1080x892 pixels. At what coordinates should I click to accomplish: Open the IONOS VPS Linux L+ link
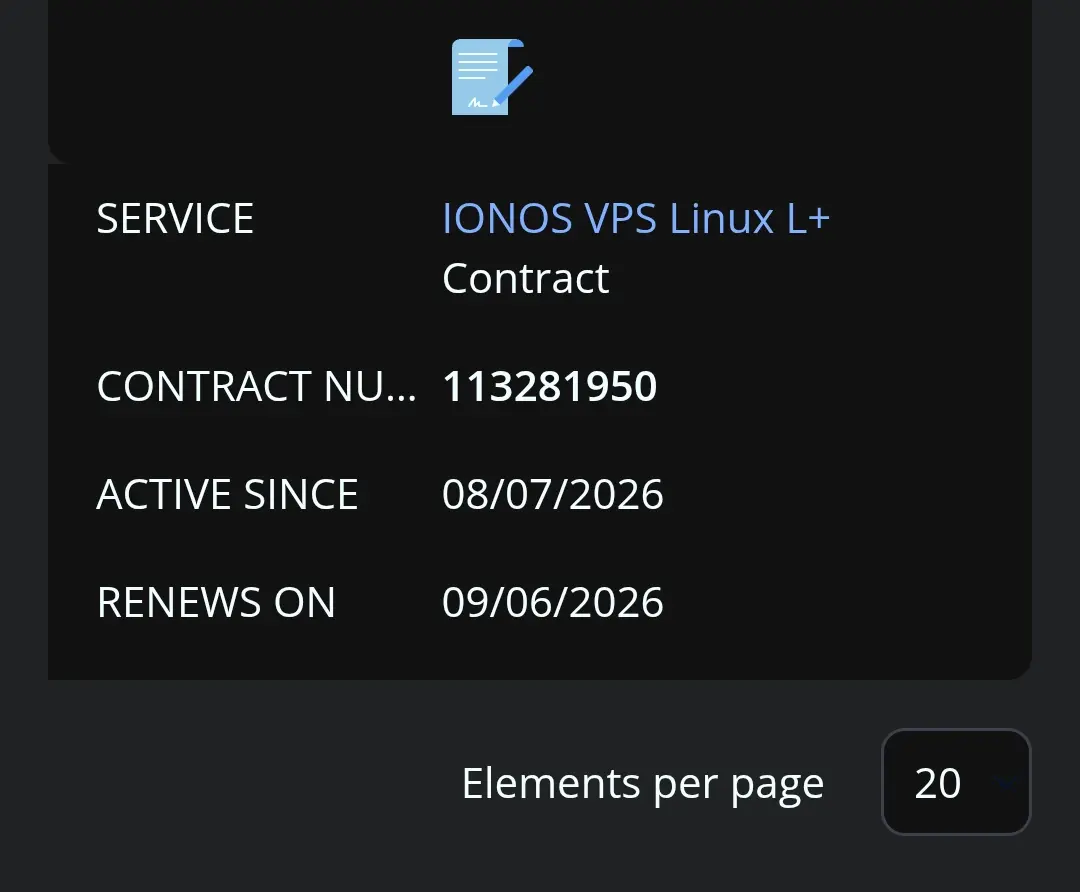[636, 218]
